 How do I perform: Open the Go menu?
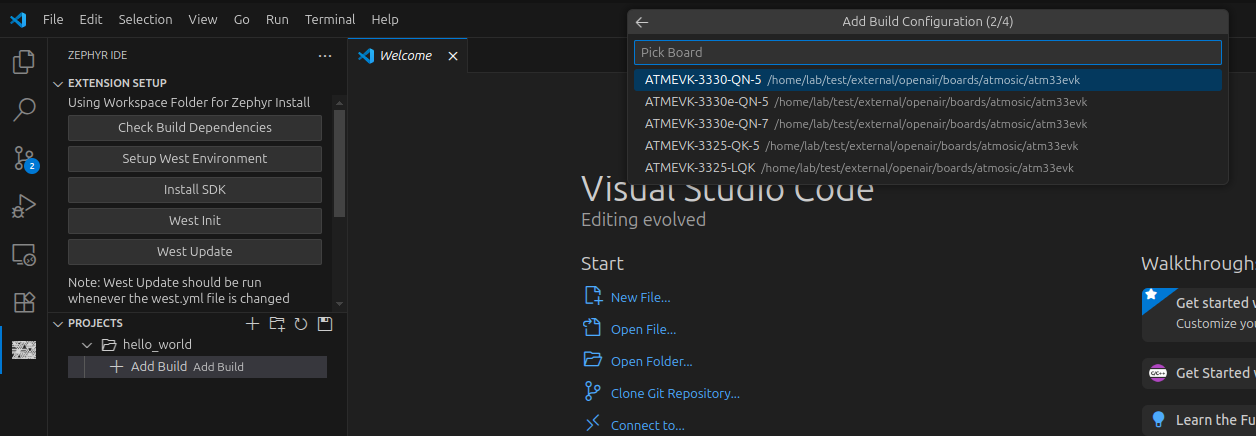point(242,19)
